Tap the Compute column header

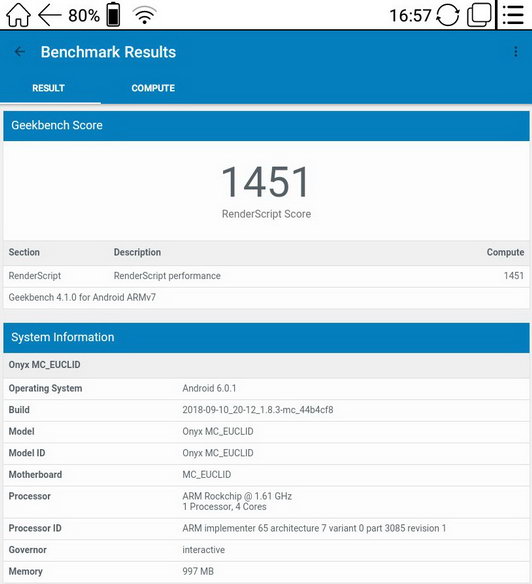(505, 252)
